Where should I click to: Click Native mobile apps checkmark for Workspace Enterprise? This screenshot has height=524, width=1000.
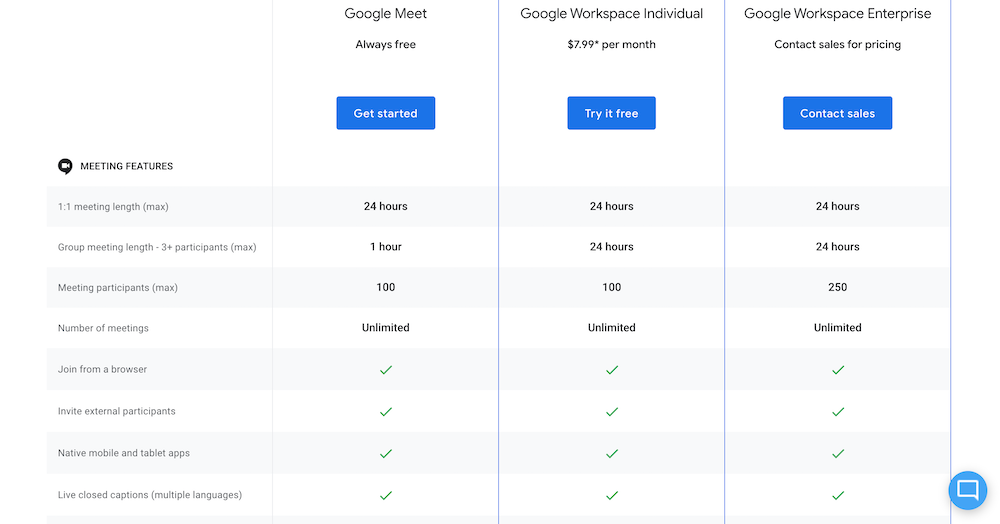tap(838, 454)
